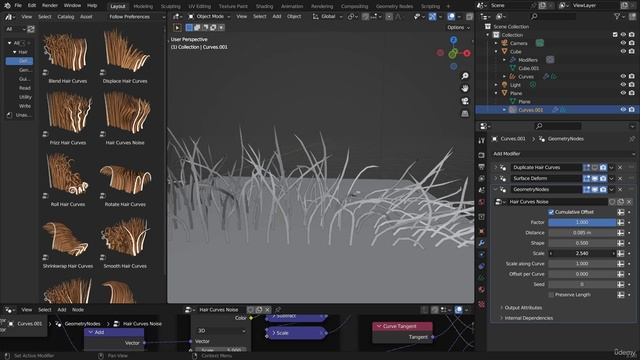The height and width of the screenshot is (360, 640).
Task: Open Follow Preferences dropdown in asset browser
Action: click(137, 17)
